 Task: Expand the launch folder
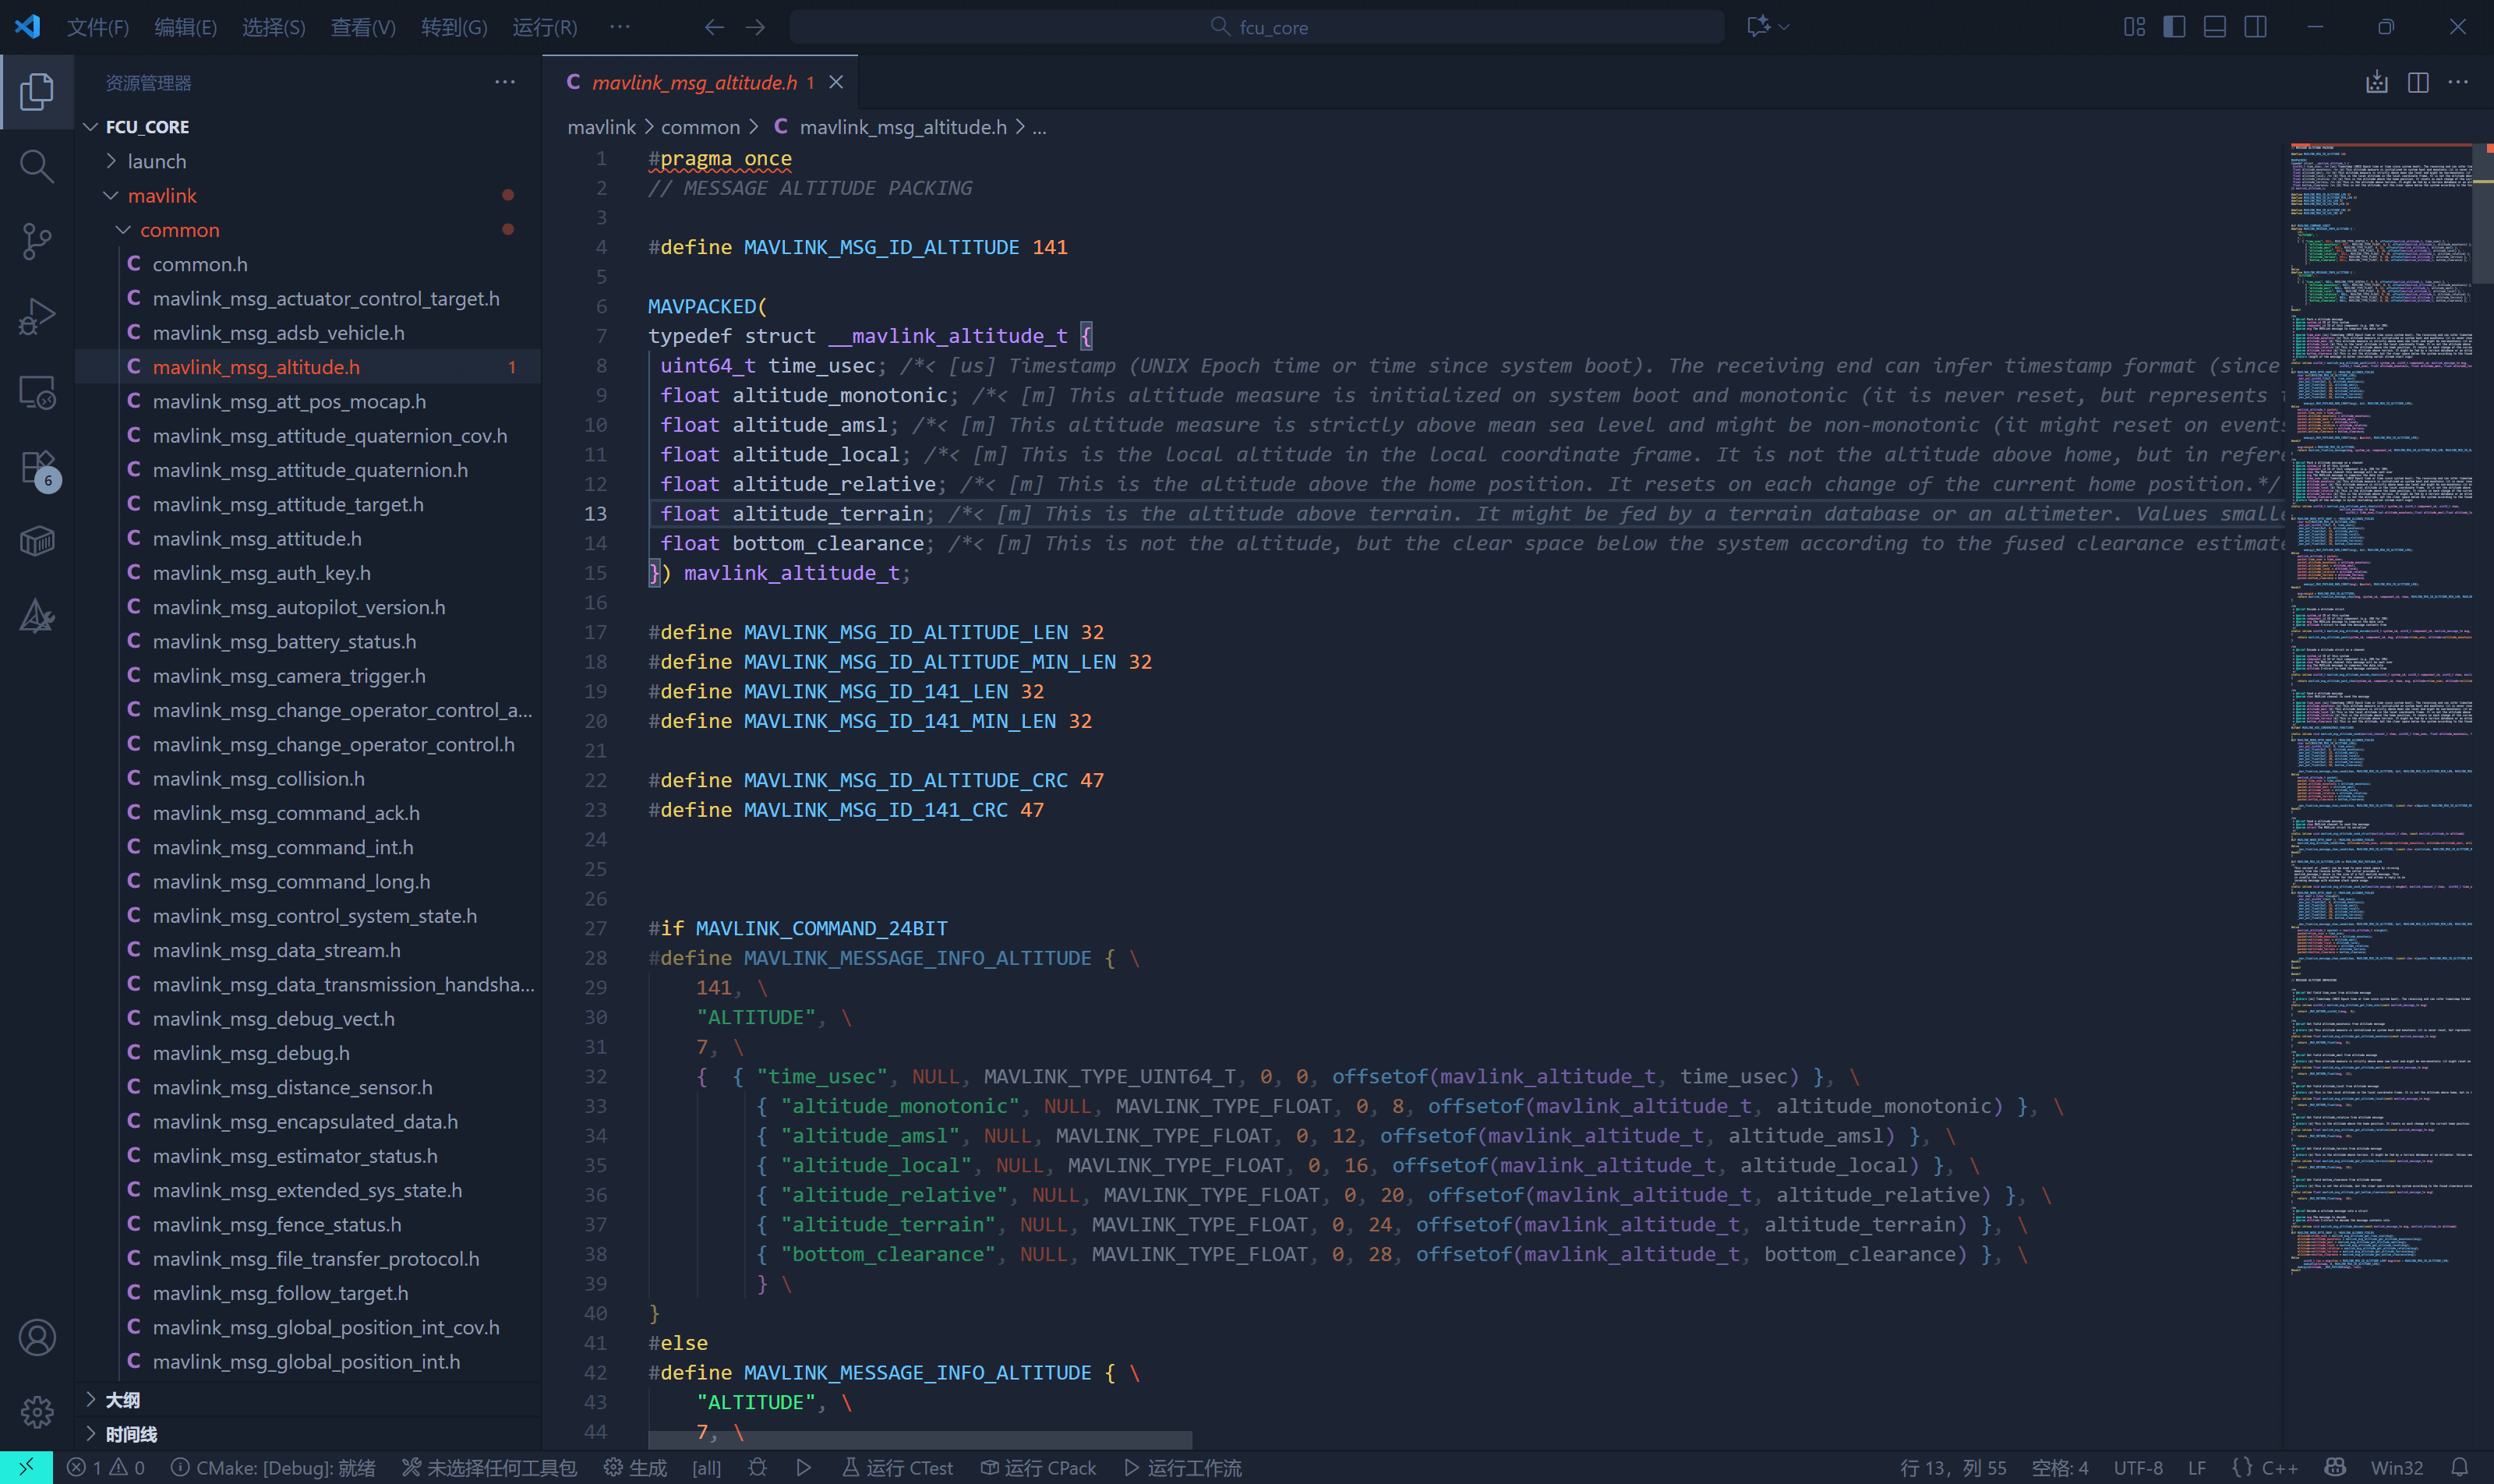coord(158,160)
